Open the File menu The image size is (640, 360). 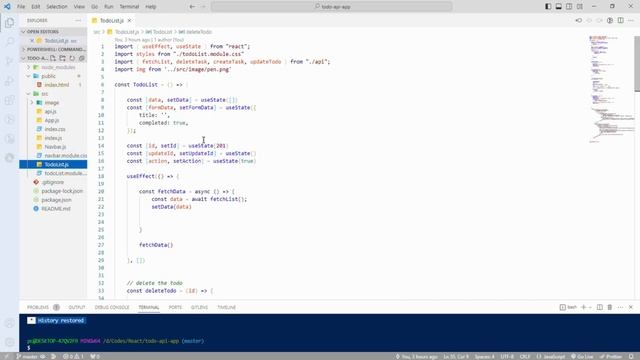point(21,7)
